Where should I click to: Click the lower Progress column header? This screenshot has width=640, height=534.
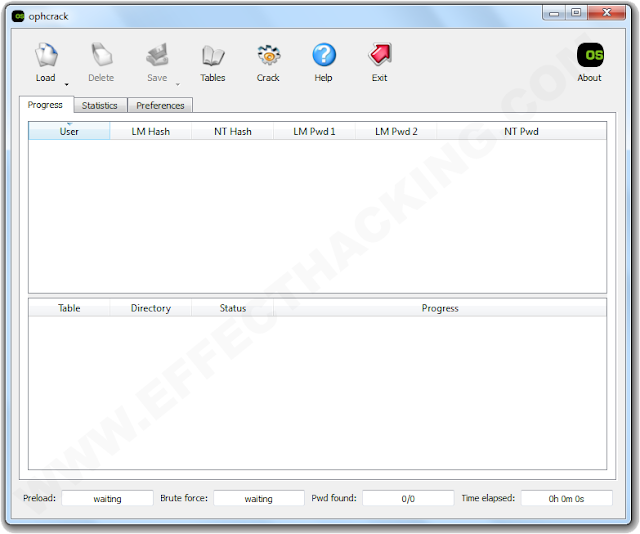coord(440,308)
